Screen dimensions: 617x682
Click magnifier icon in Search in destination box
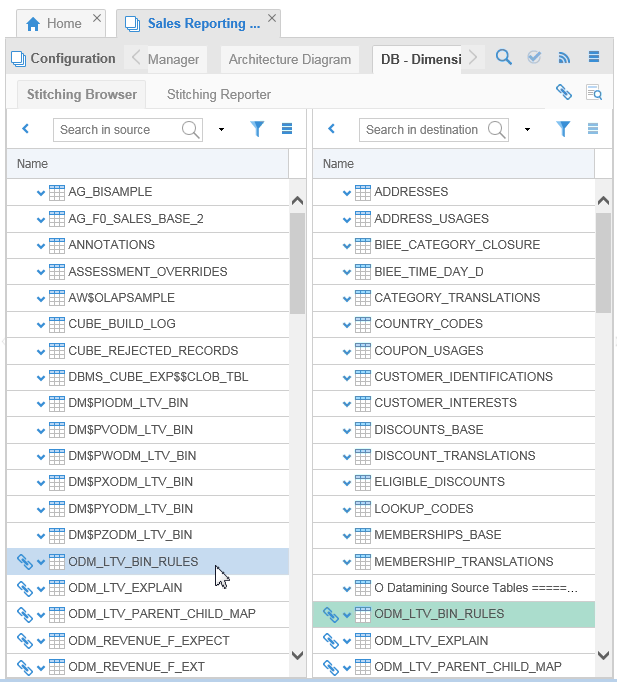point(497,130)
